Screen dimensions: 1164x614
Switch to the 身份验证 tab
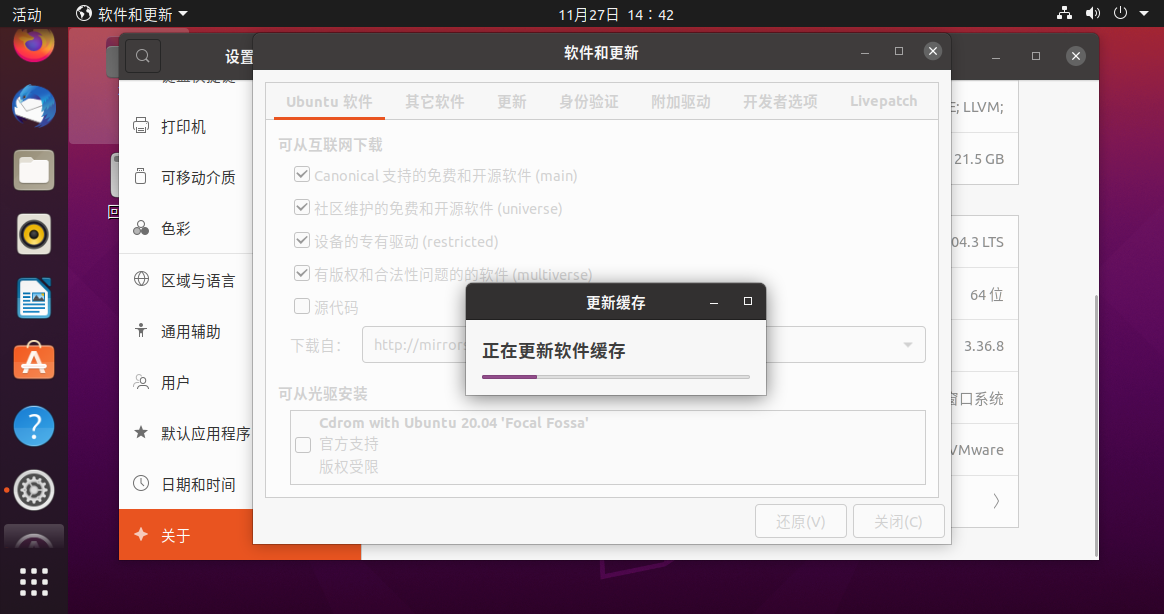[589, 102]
